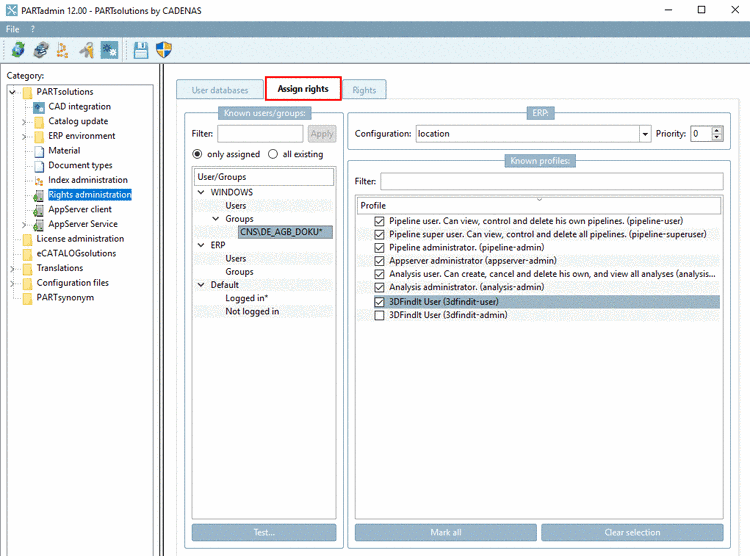Screen dimensions: 750x556
Task: Select the 'all existing' radio button
Action: [x=273, y=154]
